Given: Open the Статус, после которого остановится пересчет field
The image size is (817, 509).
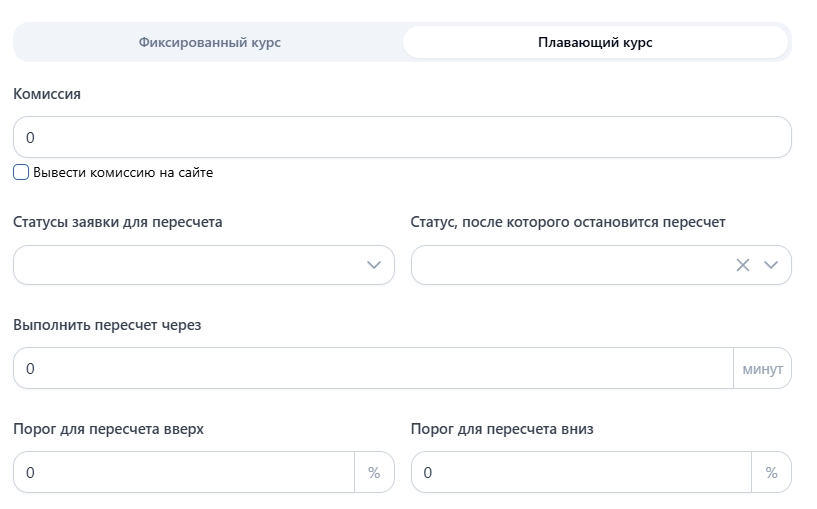Looking at the screenshot, I should tap(570, 265).
